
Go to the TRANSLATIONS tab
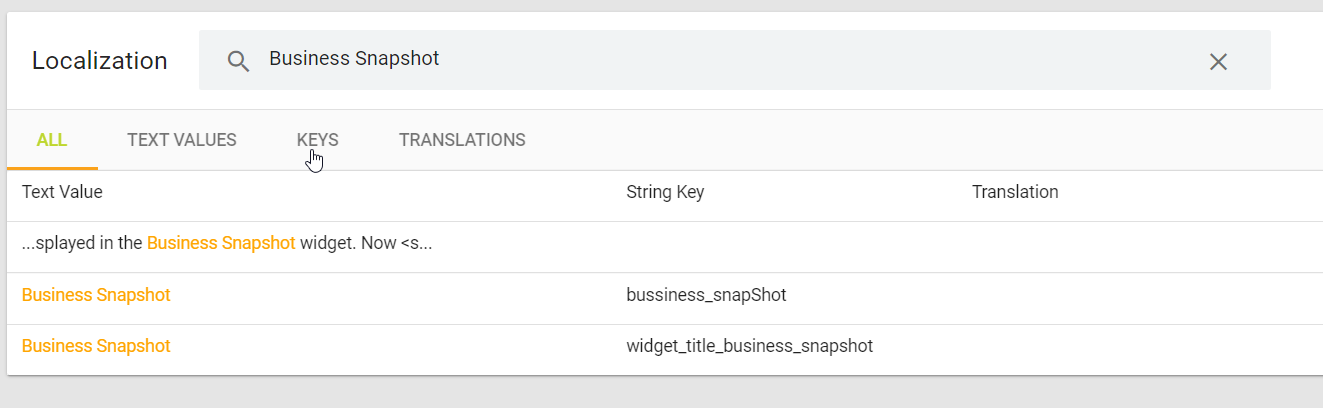tap(462, 140)
